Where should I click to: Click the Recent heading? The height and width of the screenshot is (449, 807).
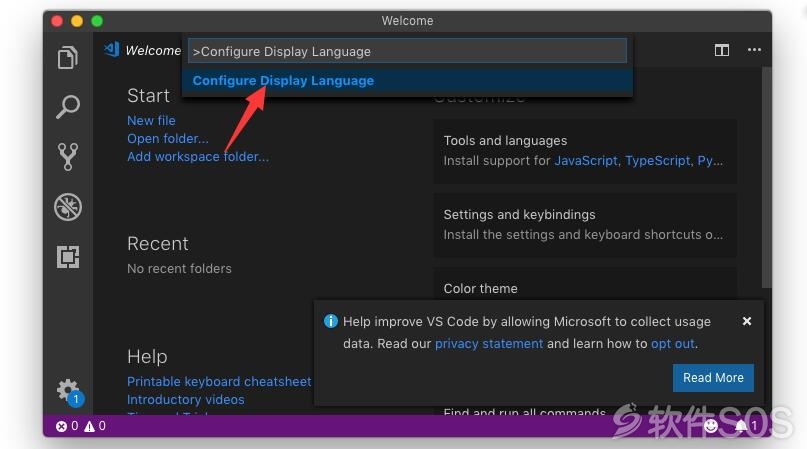click(x=157, y=244)
